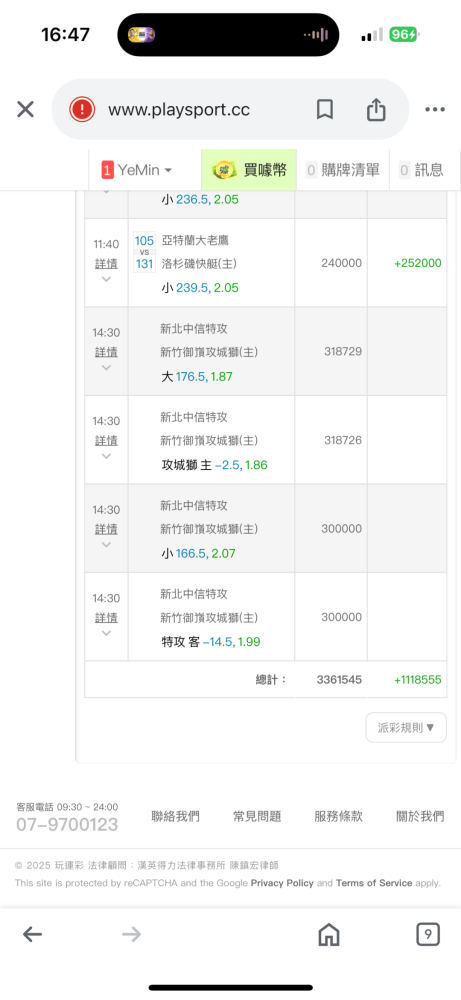Screen dimensions: 461x1000
Task: Open the 常見問題 footer link
Action: (257, 816)
